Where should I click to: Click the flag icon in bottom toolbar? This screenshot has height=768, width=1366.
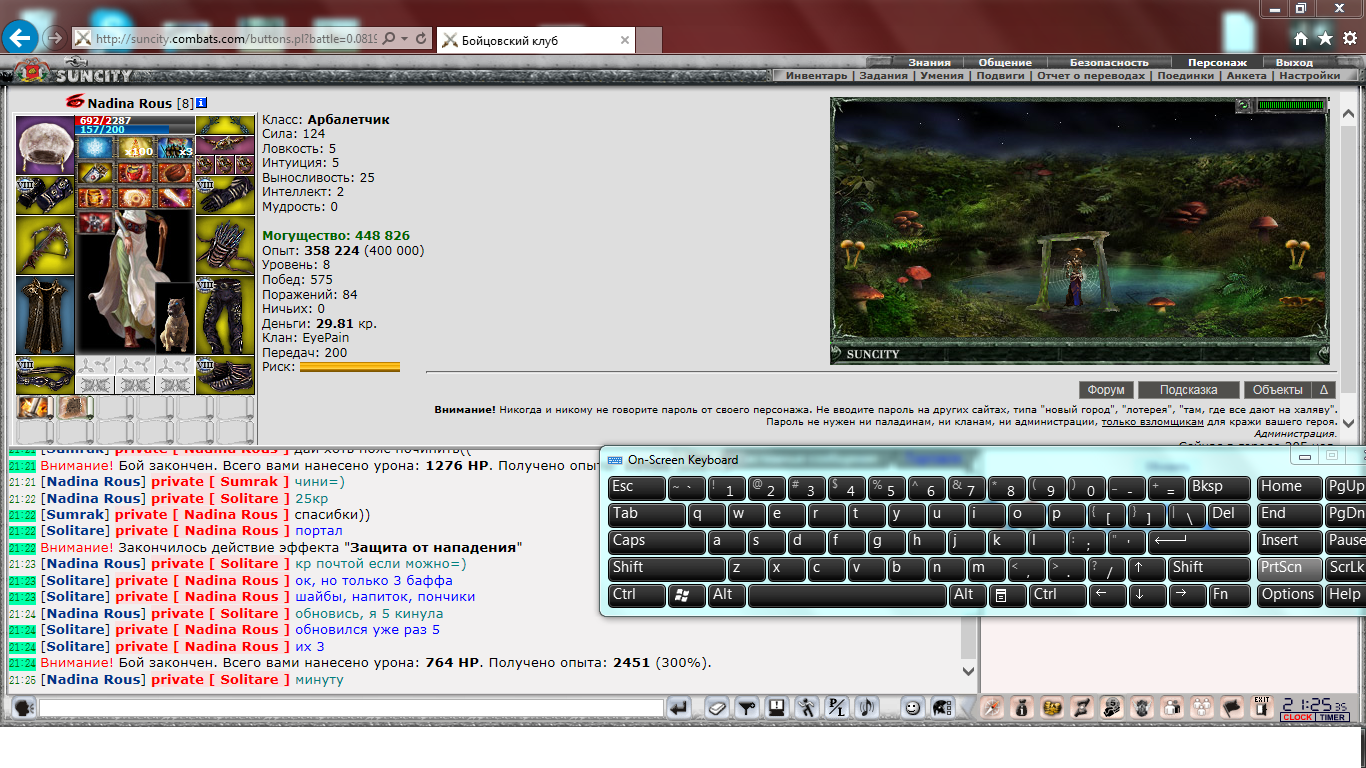1232,708
